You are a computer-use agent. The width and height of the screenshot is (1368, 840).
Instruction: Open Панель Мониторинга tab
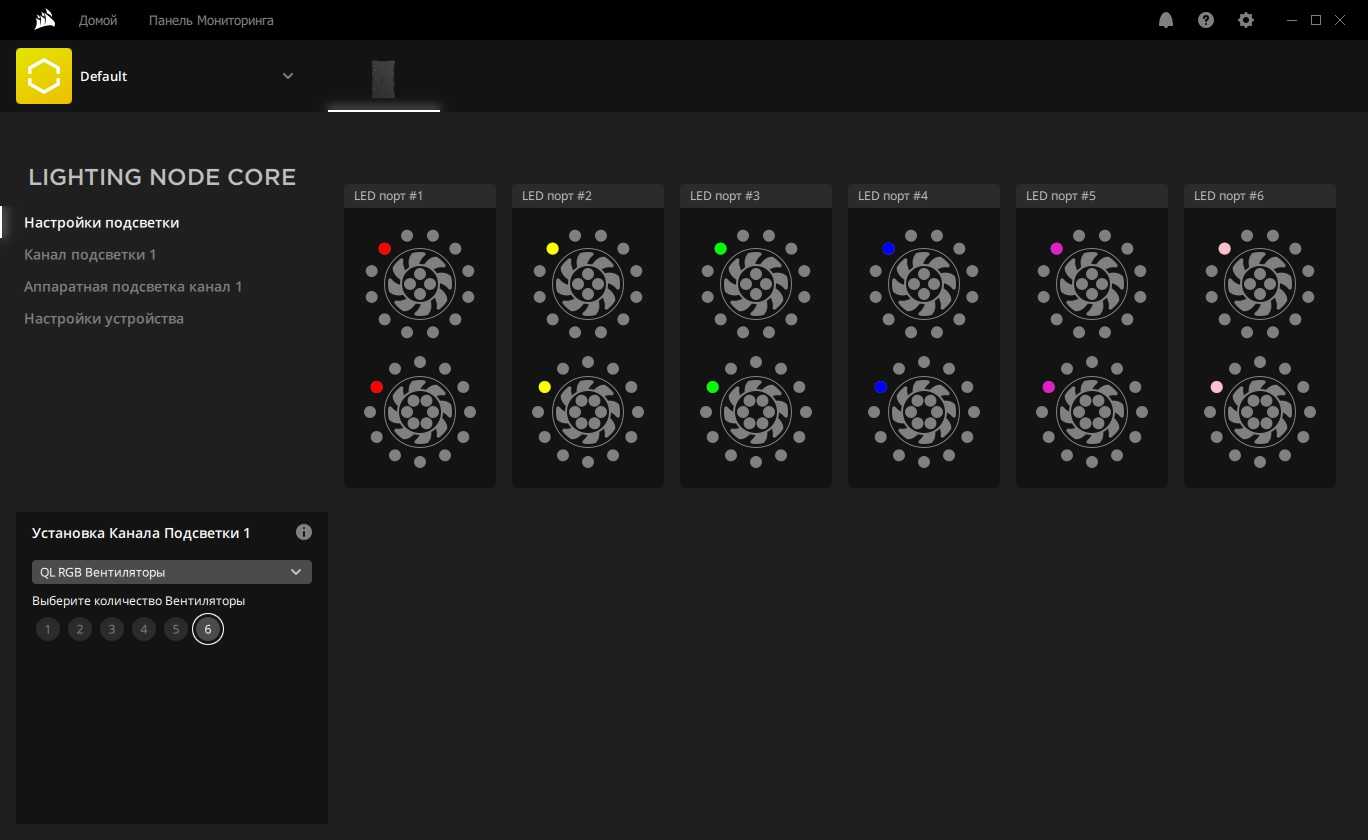211,20
